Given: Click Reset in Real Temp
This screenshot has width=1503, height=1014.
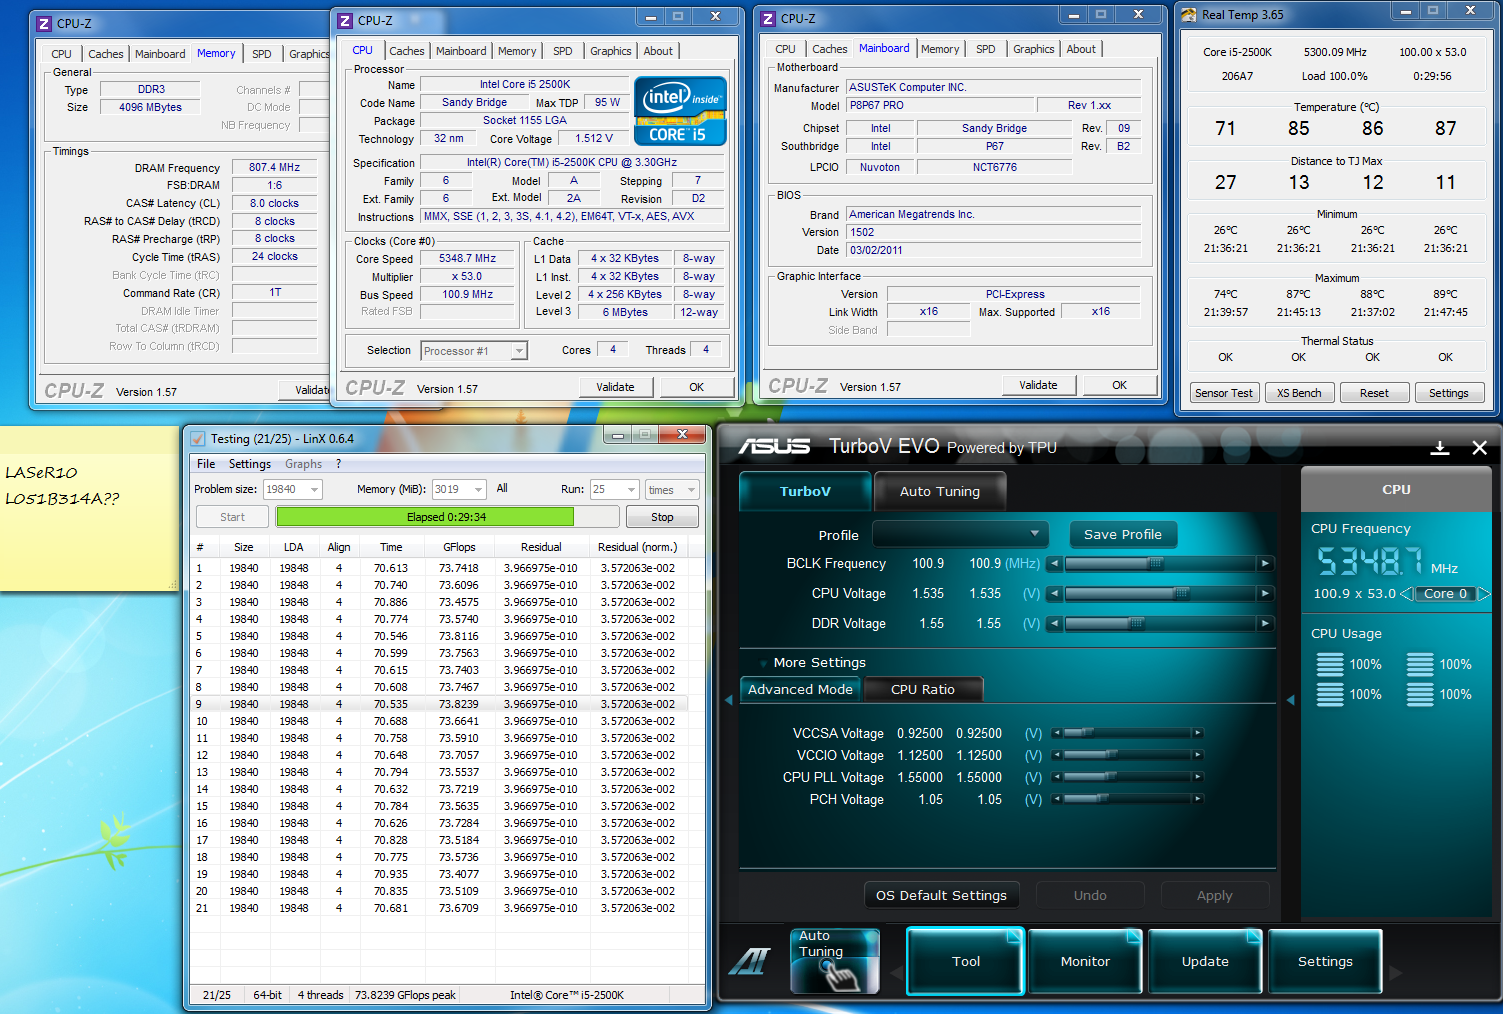Looking at the screenshot, I should pyautogui.click(x=1374, y=393).
